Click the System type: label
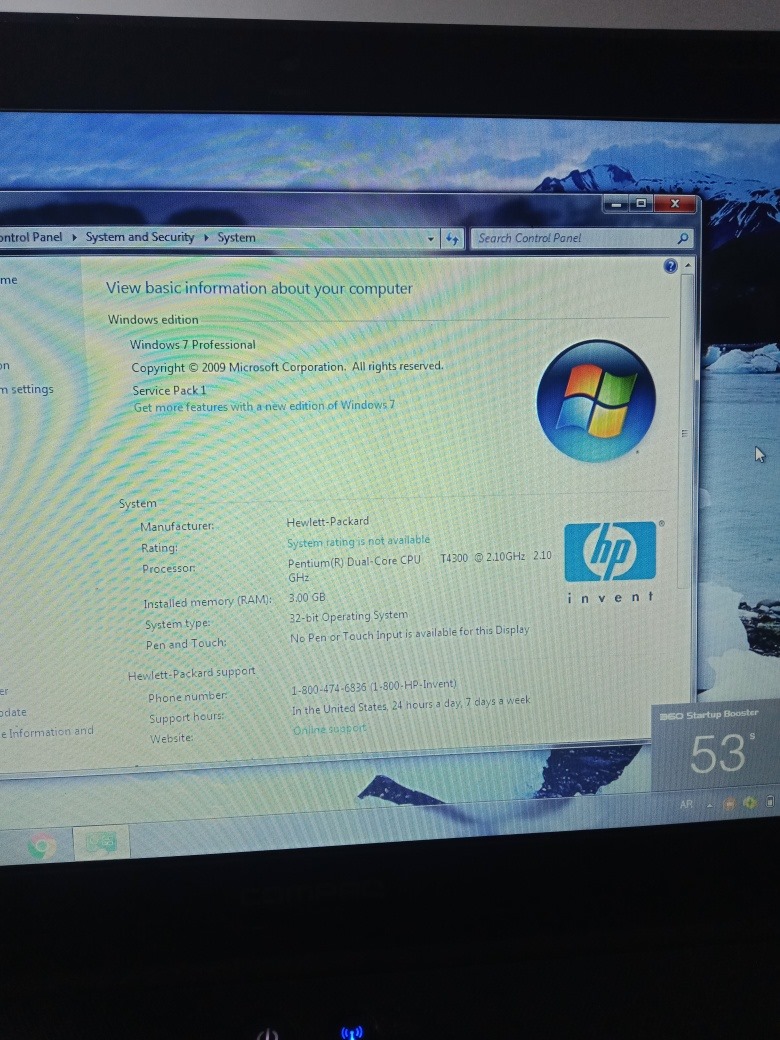Screen dimensions: 780x1040 click(x=178, y=623)
